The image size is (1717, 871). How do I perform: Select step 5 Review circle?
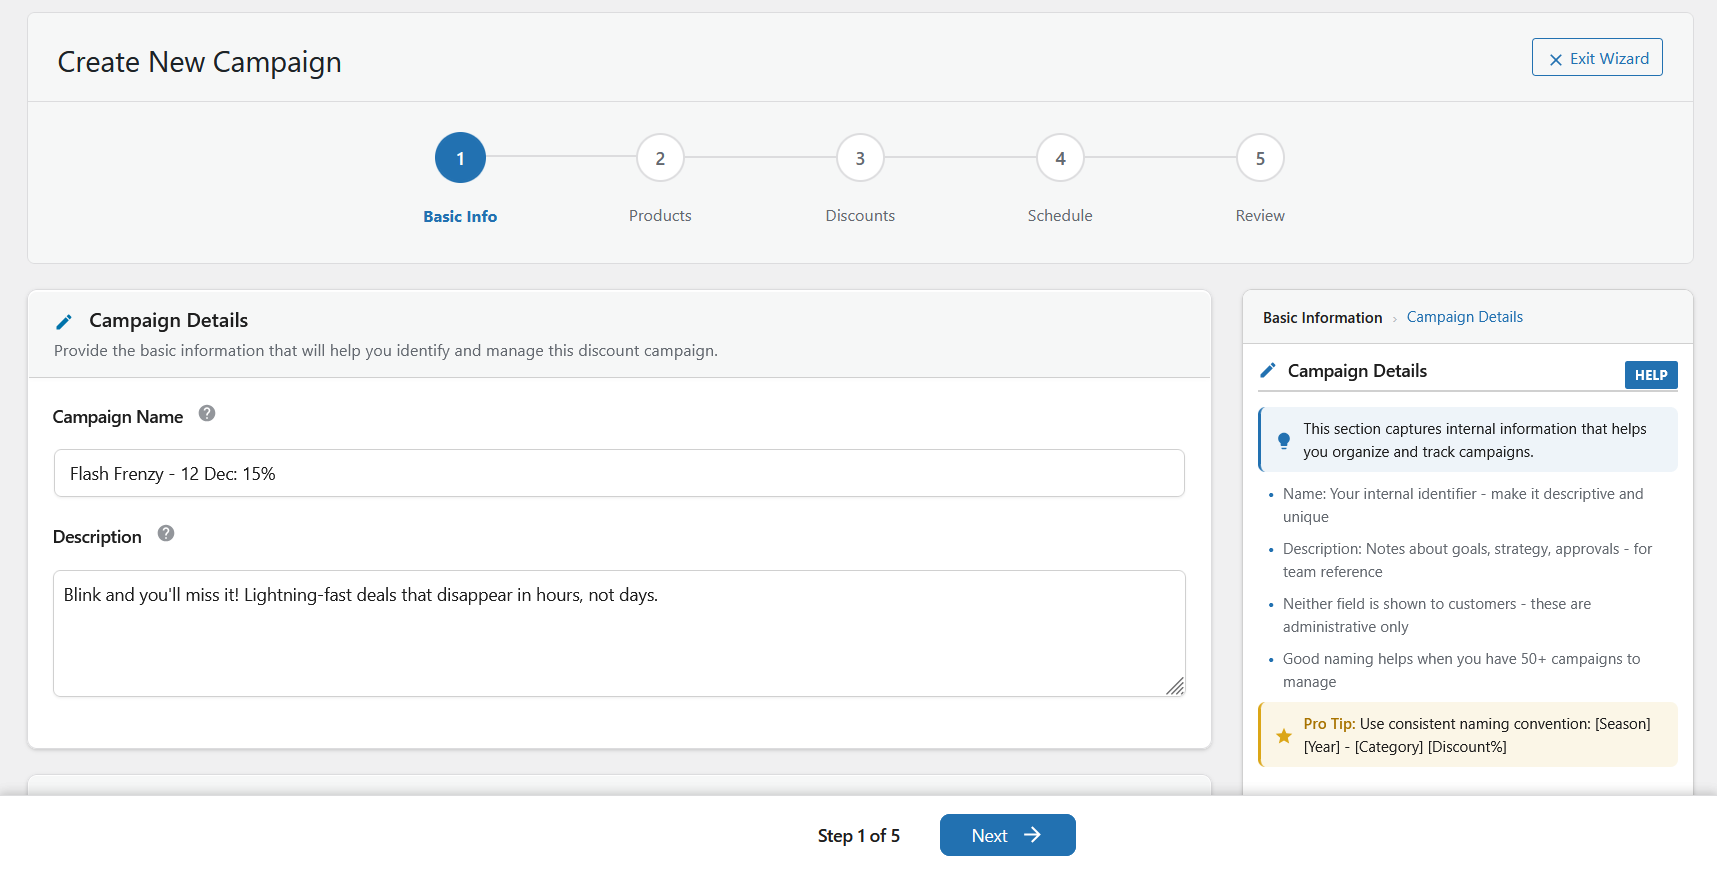[x=1260, y=158]
